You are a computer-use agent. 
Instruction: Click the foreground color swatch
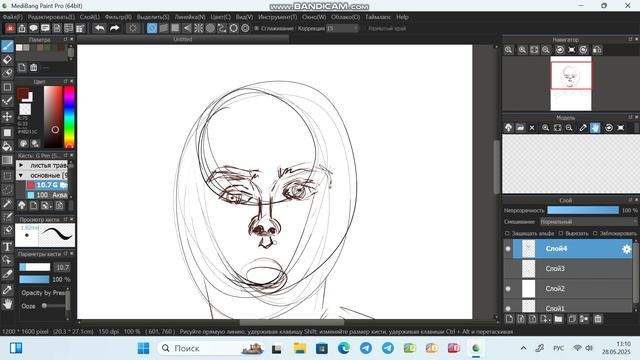click(x=23, y=93)
